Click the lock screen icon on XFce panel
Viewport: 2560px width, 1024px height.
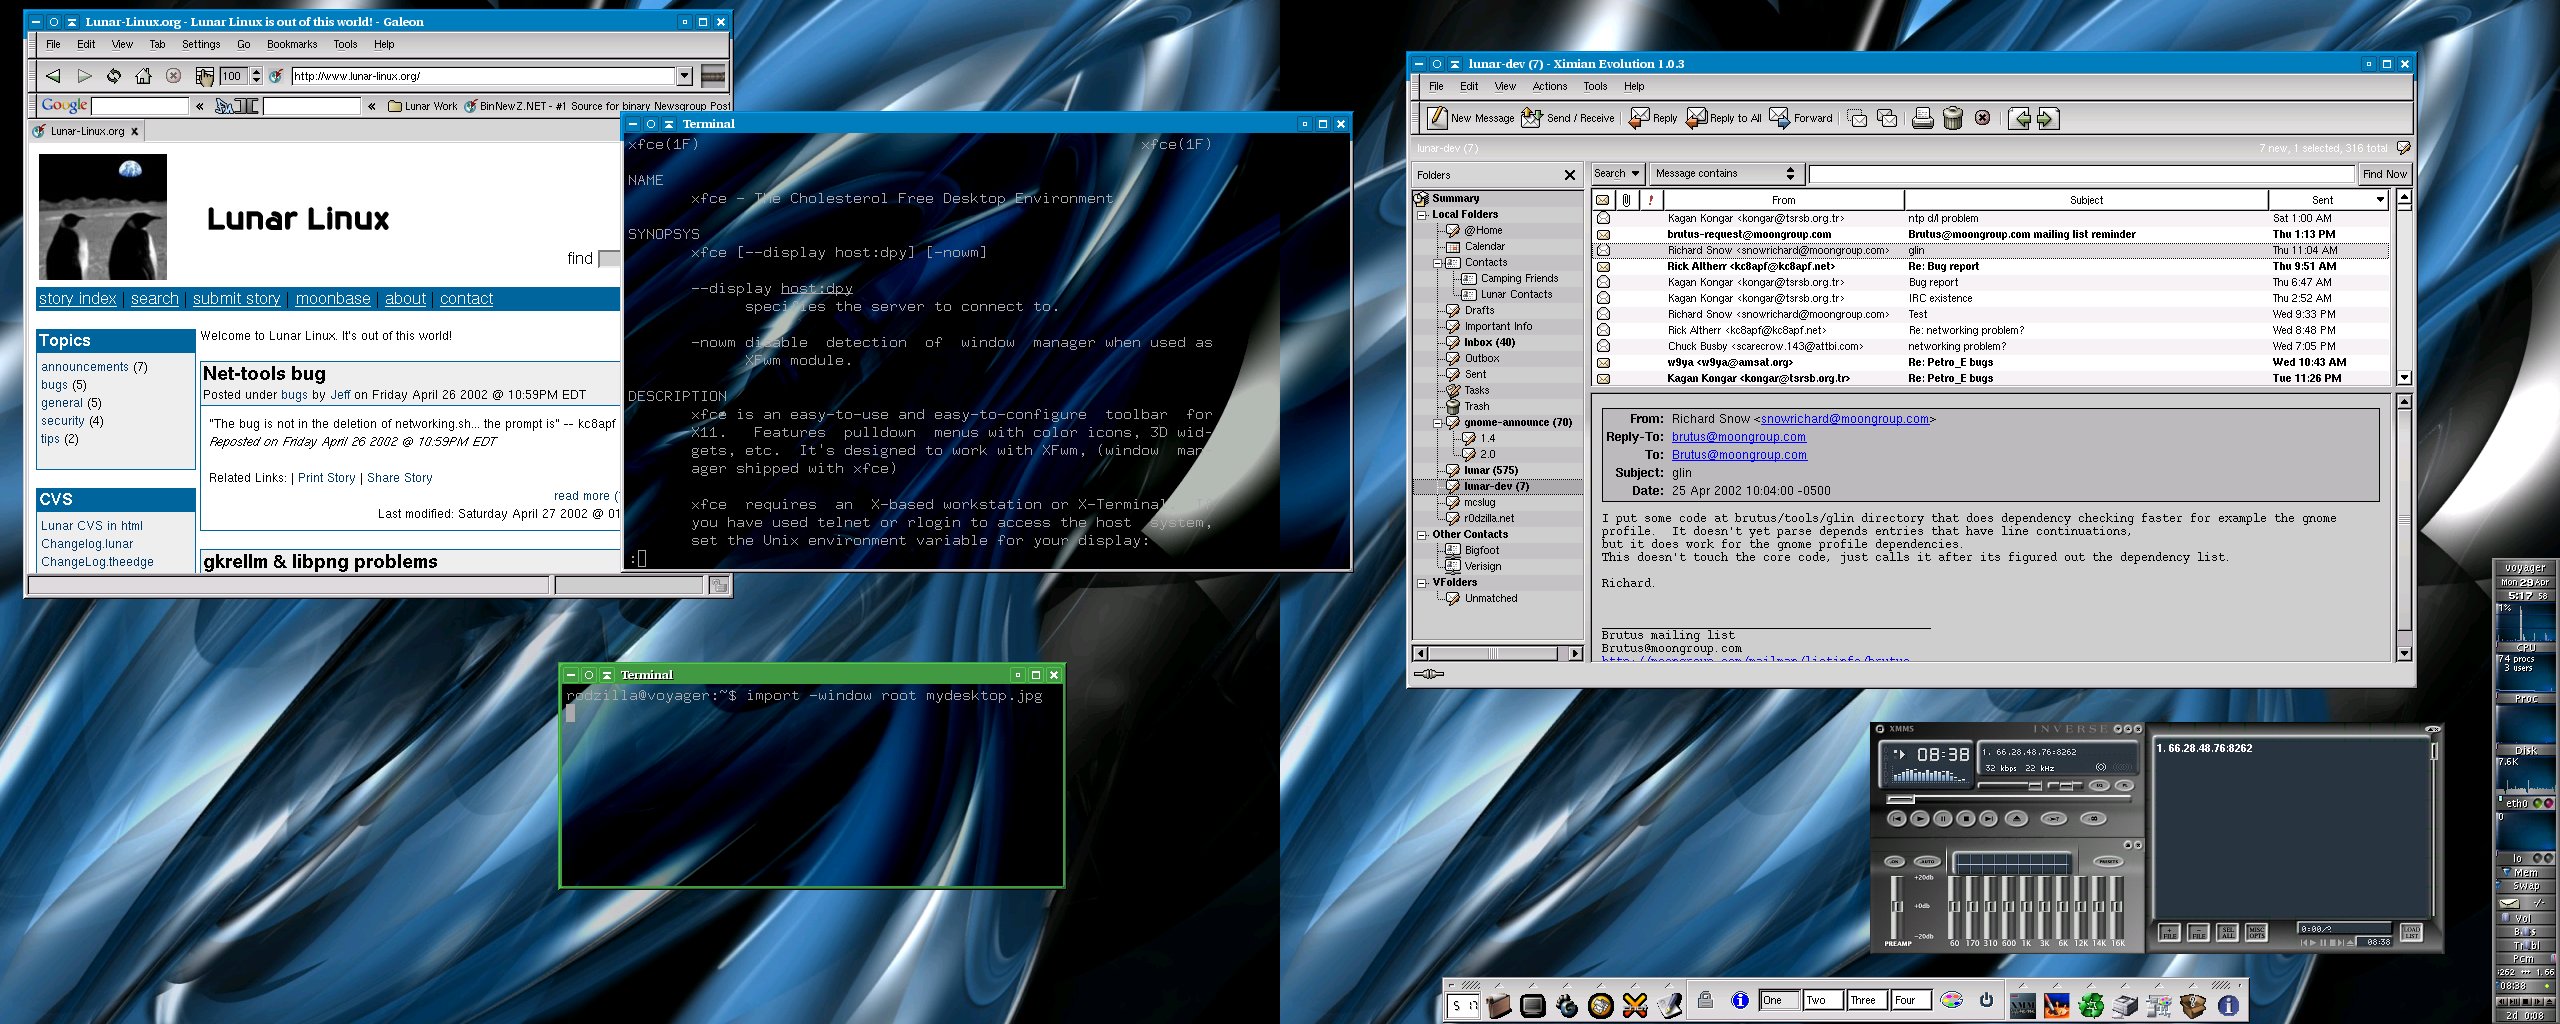(x=1706, y=1000)
